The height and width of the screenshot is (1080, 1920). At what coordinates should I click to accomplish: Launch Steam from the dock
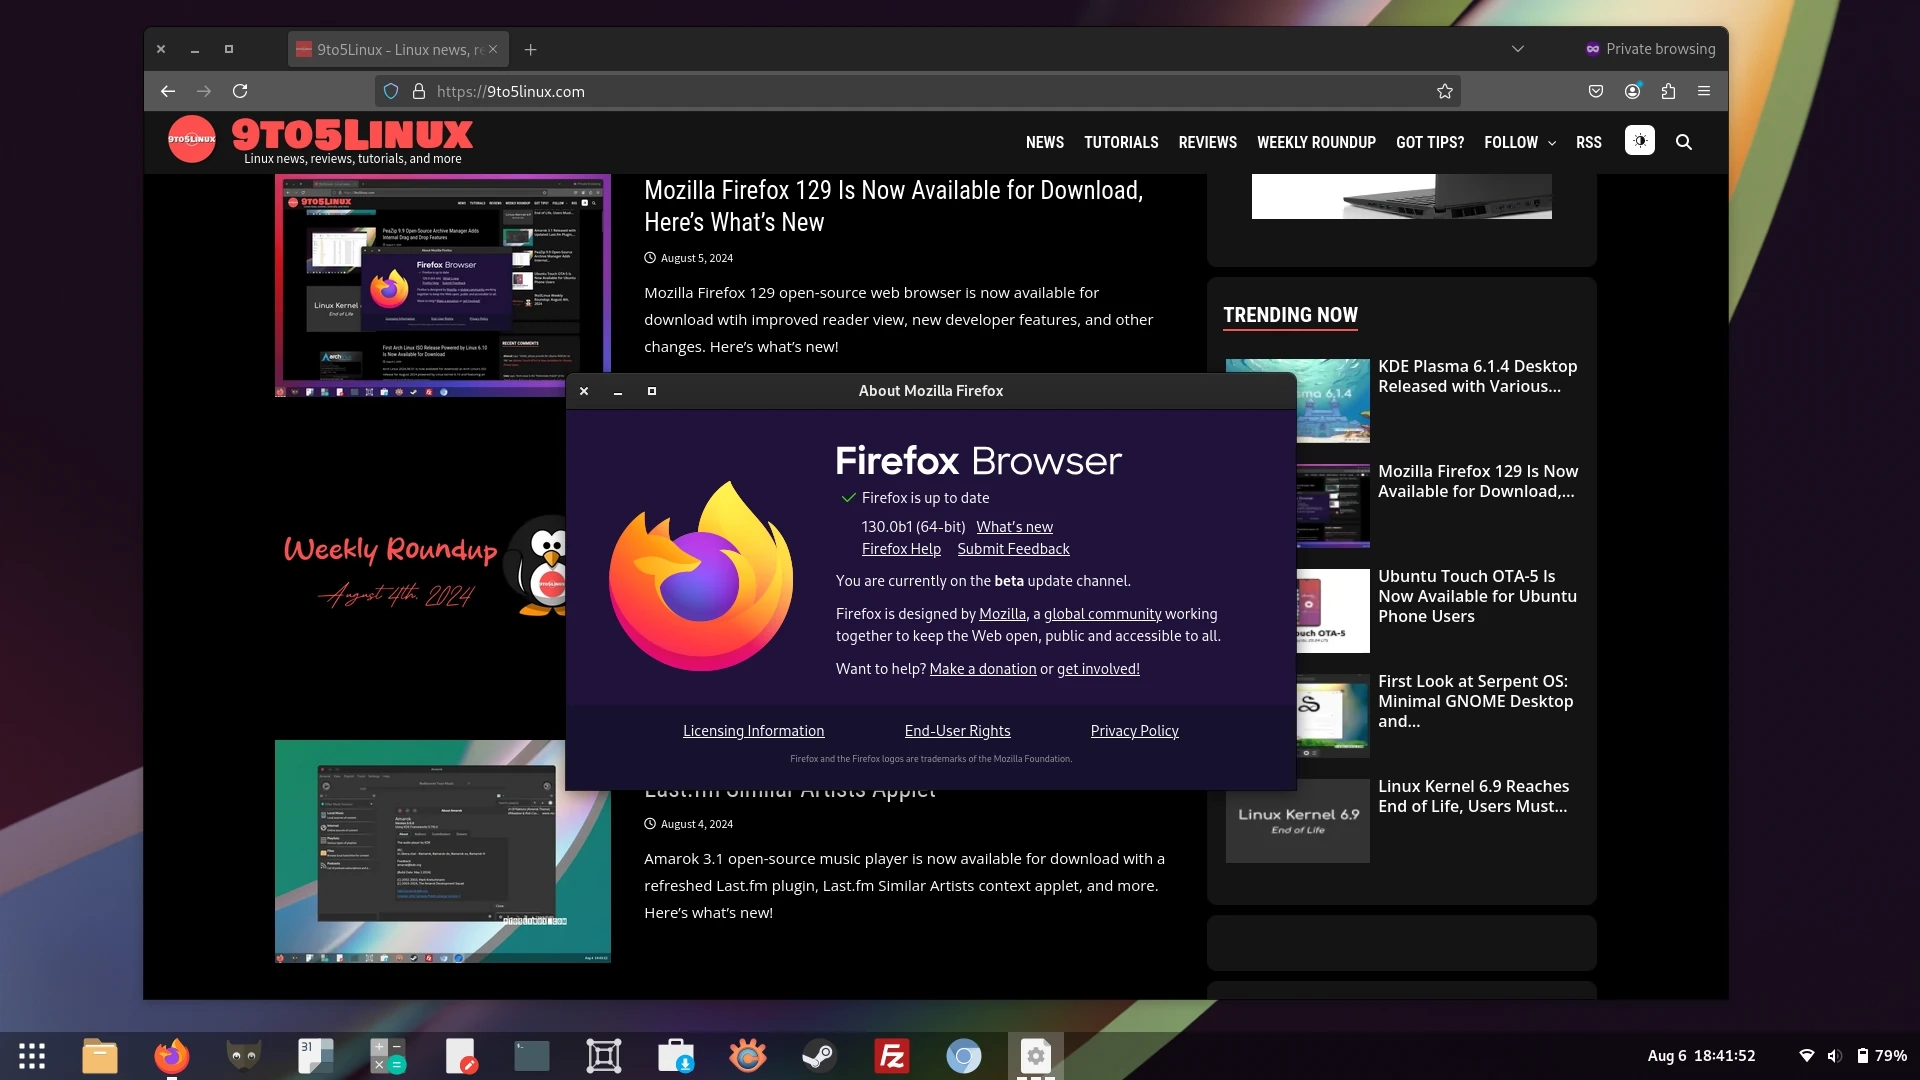(819, 1056)
